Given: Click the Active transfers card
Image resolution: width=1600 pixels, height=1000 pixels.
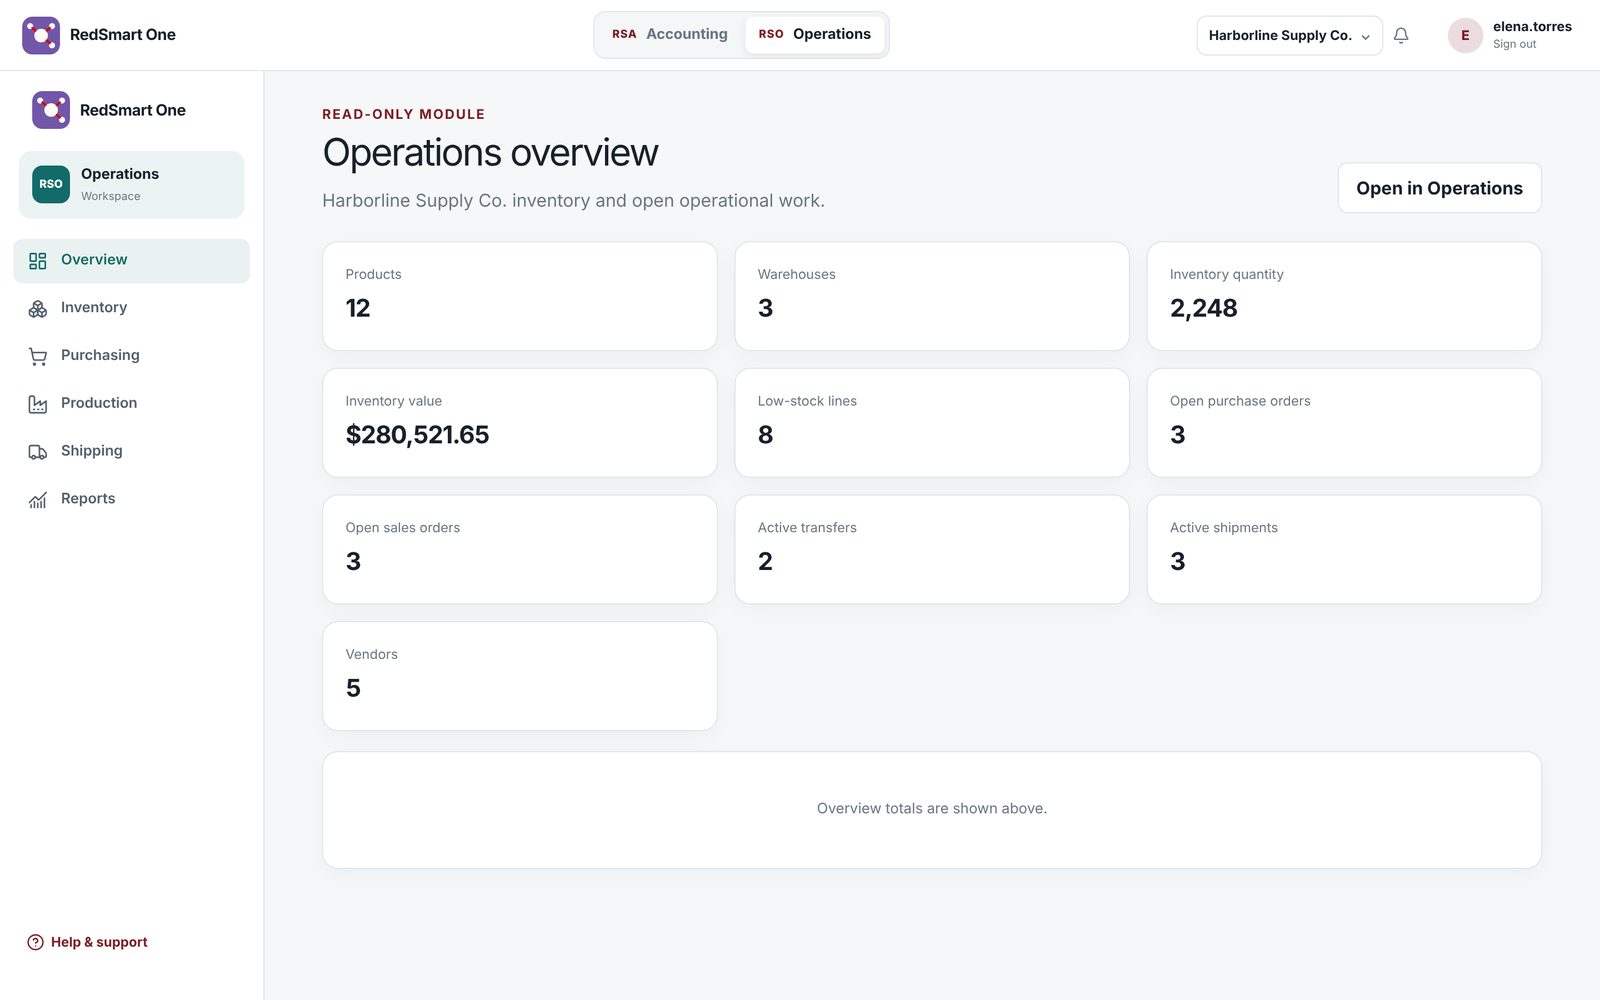Looking at the screenshot, I should 932,550.
